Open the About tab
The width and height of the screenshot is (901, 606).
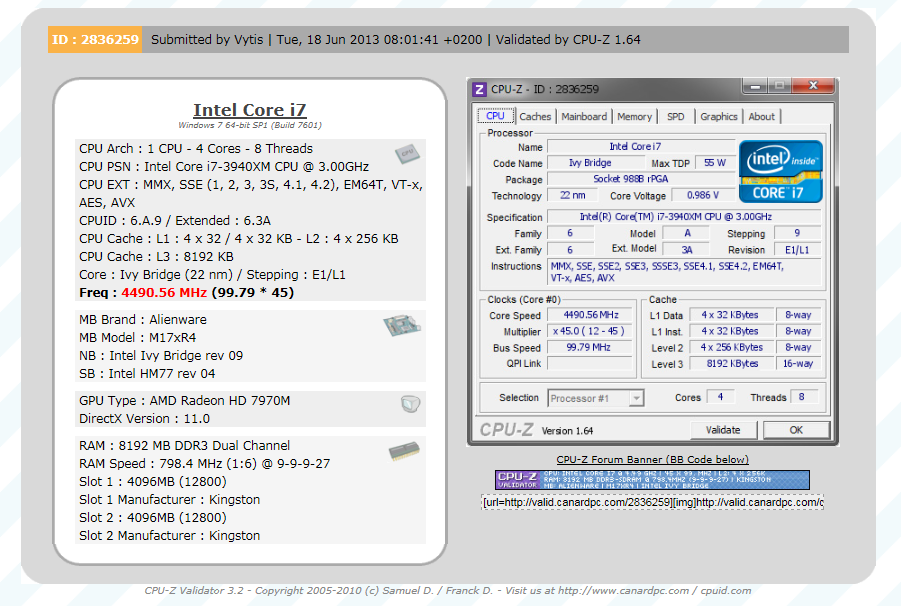click(x=761, y=117)
